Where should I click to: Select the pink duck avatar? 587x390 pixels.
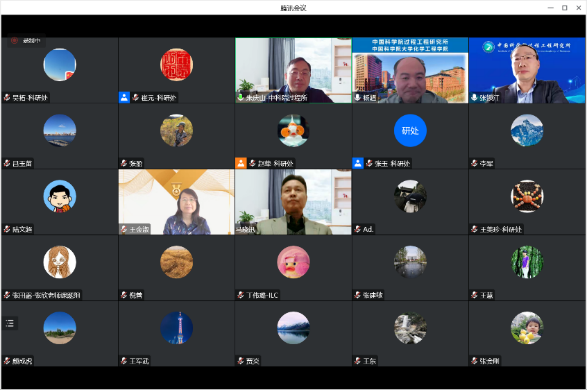coord(294,262)
